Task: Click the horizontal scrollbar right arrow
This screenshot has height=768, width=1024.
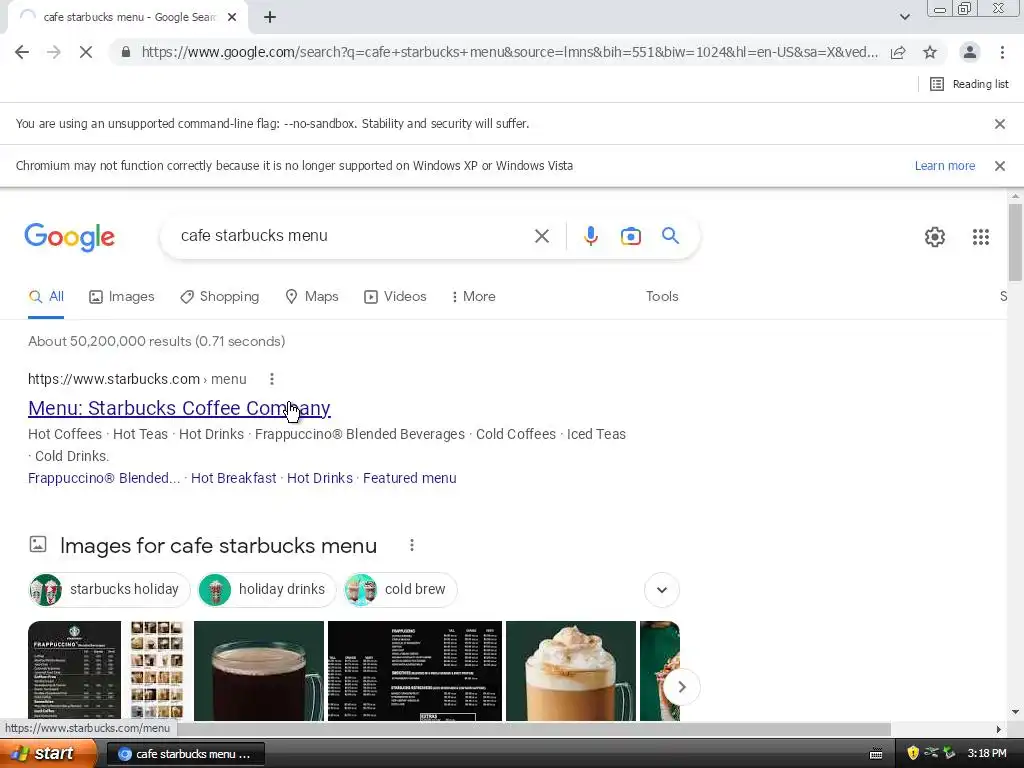Action: 999,729
